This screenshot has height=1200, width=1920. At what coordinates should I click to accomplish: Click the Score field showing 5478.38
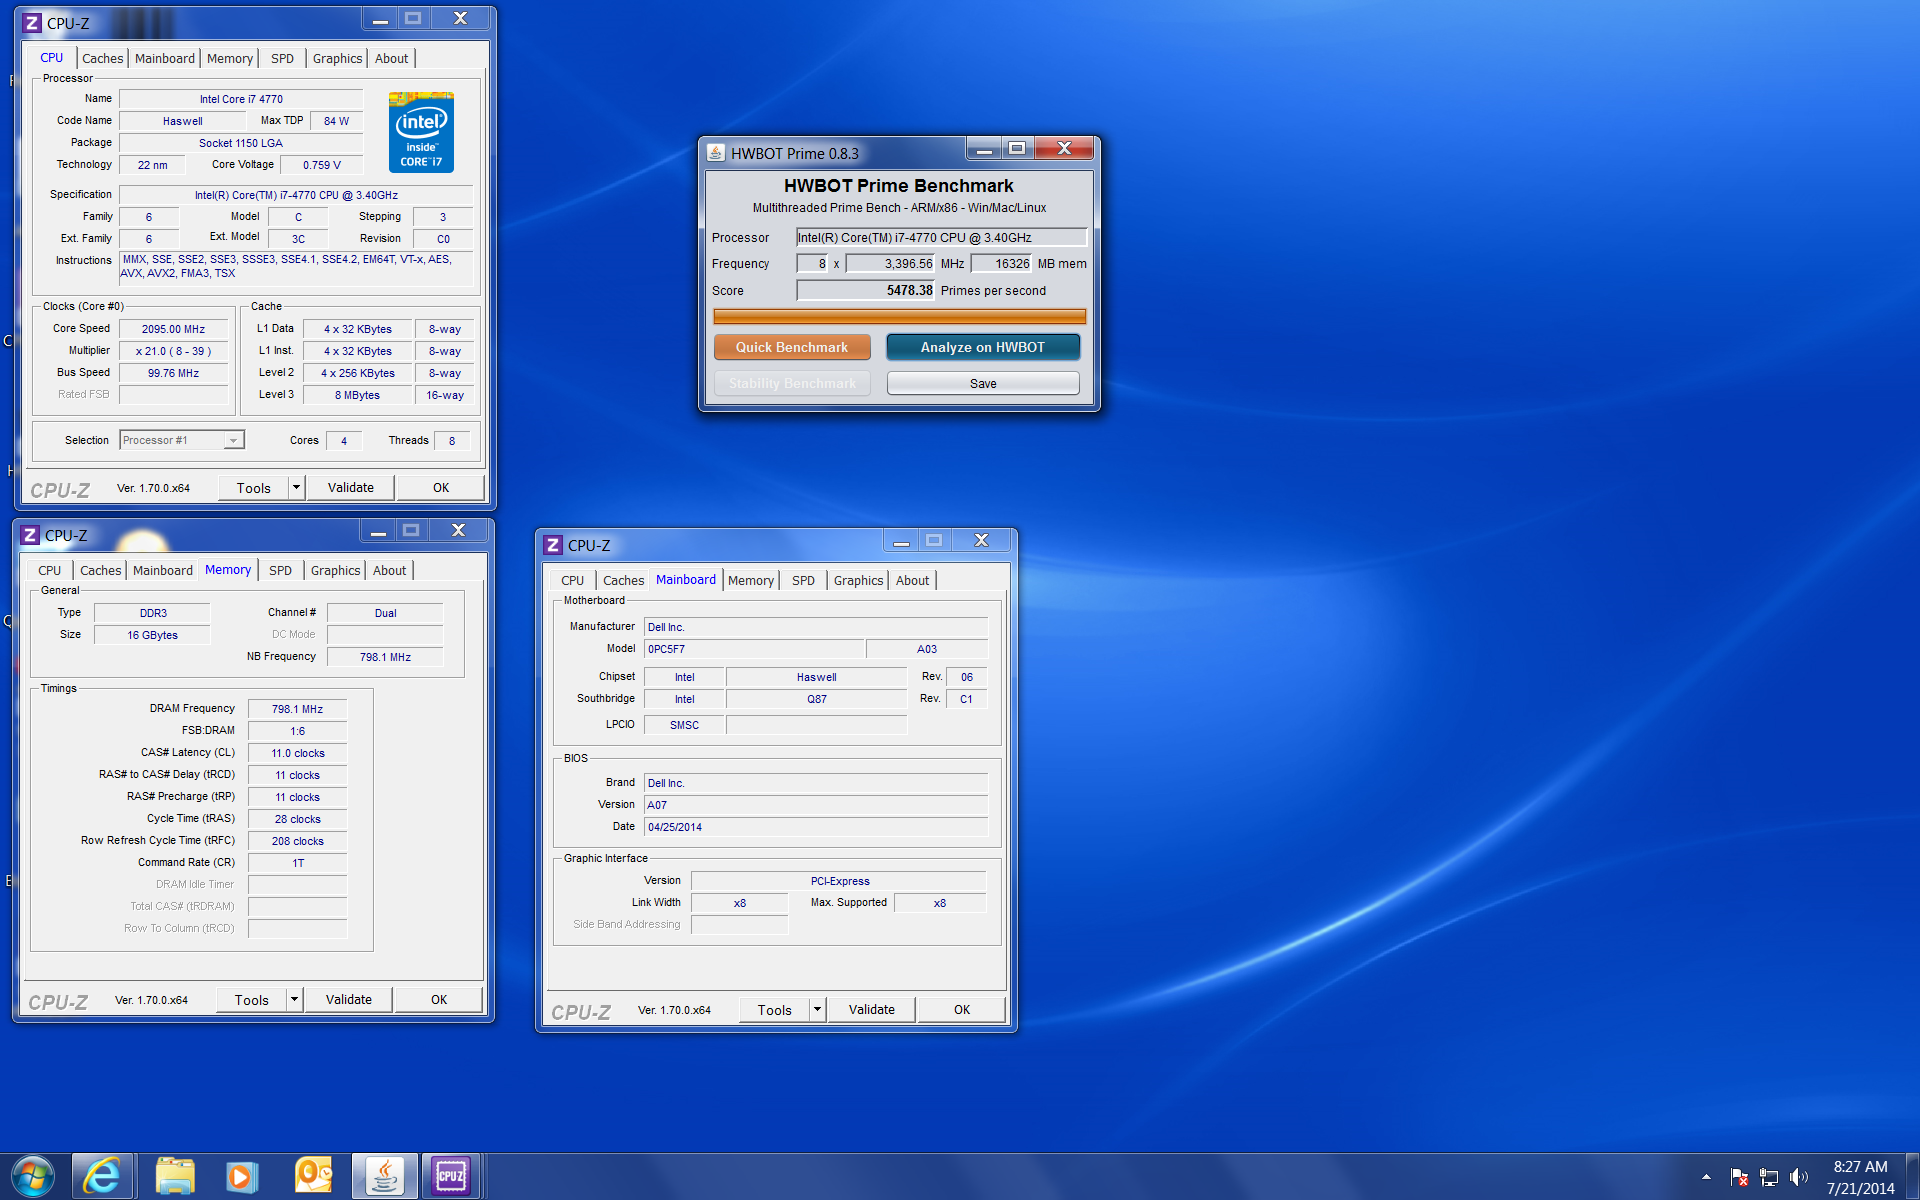(865, 290)
